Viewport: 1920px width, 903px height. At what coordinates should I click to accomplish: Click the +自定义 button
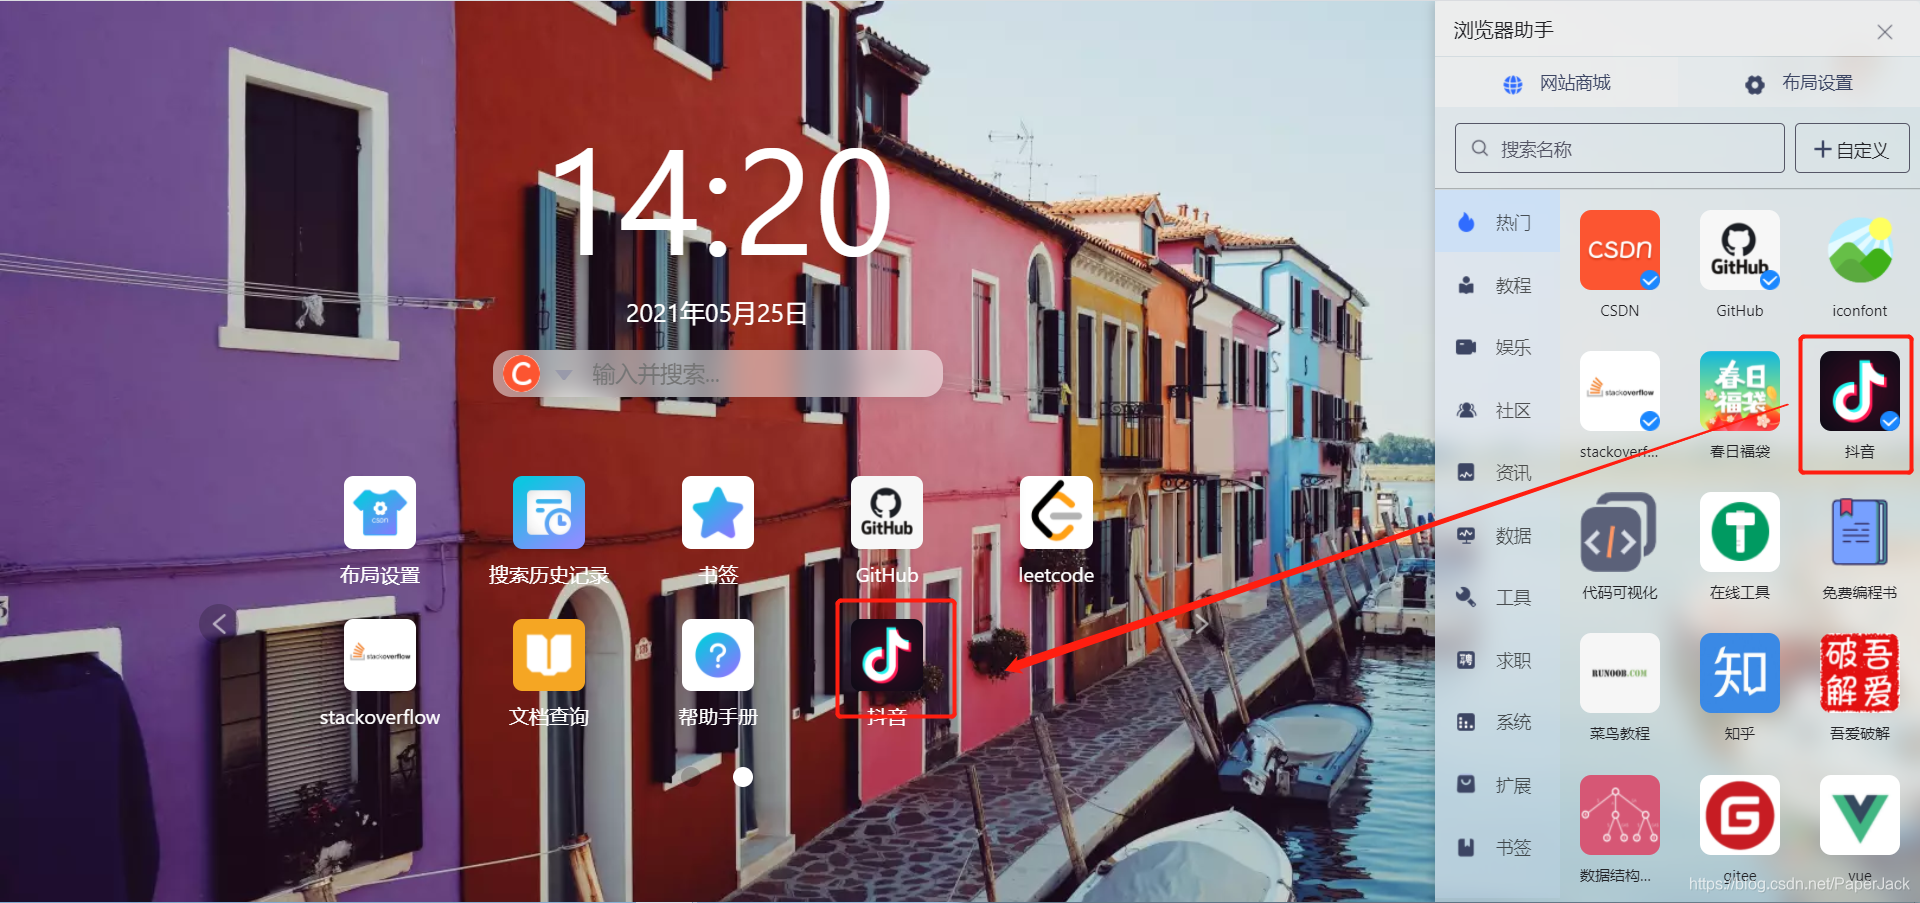(x=1852, y=149)
